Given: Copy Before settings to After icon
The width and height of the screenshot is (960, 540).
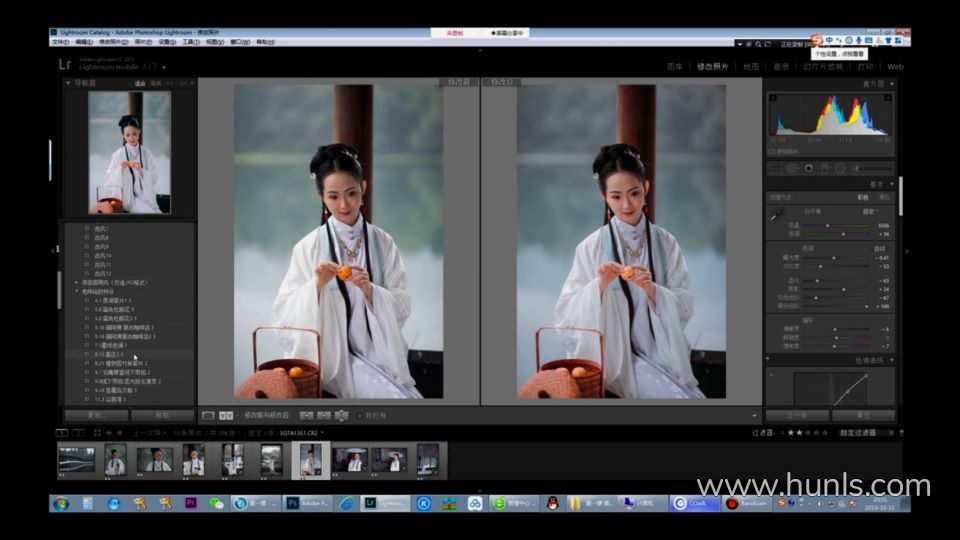Looking at the screenshot, I should click(x=306, y=416).
